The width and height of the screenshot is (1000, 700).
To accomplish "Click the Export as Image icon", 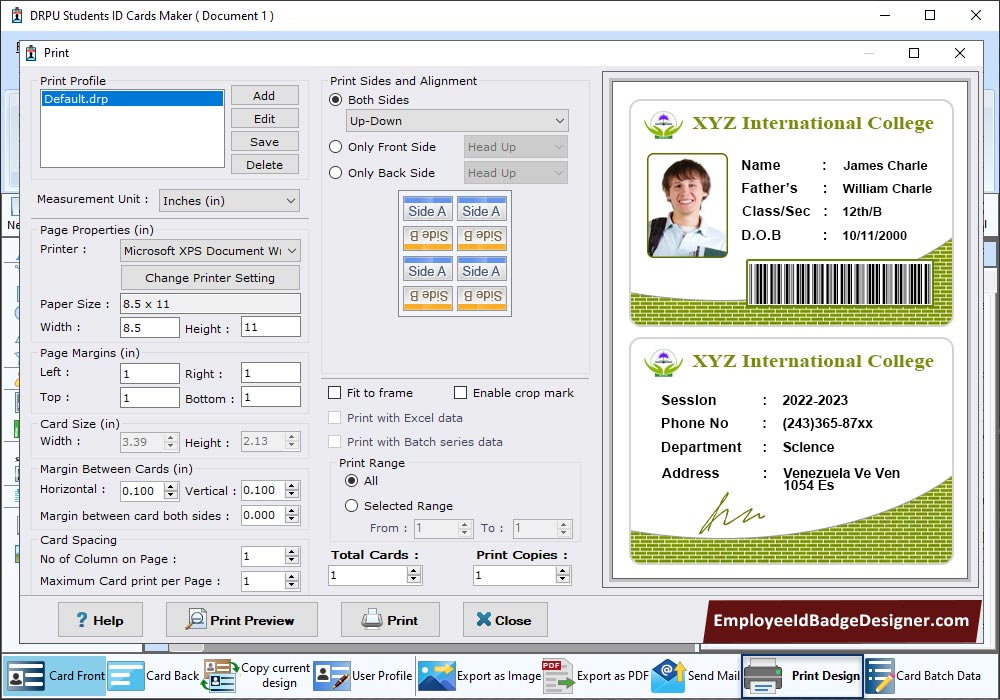I will [437, 676].
